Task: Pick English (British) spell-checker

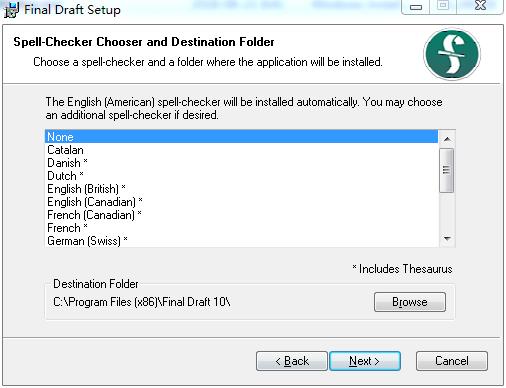Action: point(241,189)
